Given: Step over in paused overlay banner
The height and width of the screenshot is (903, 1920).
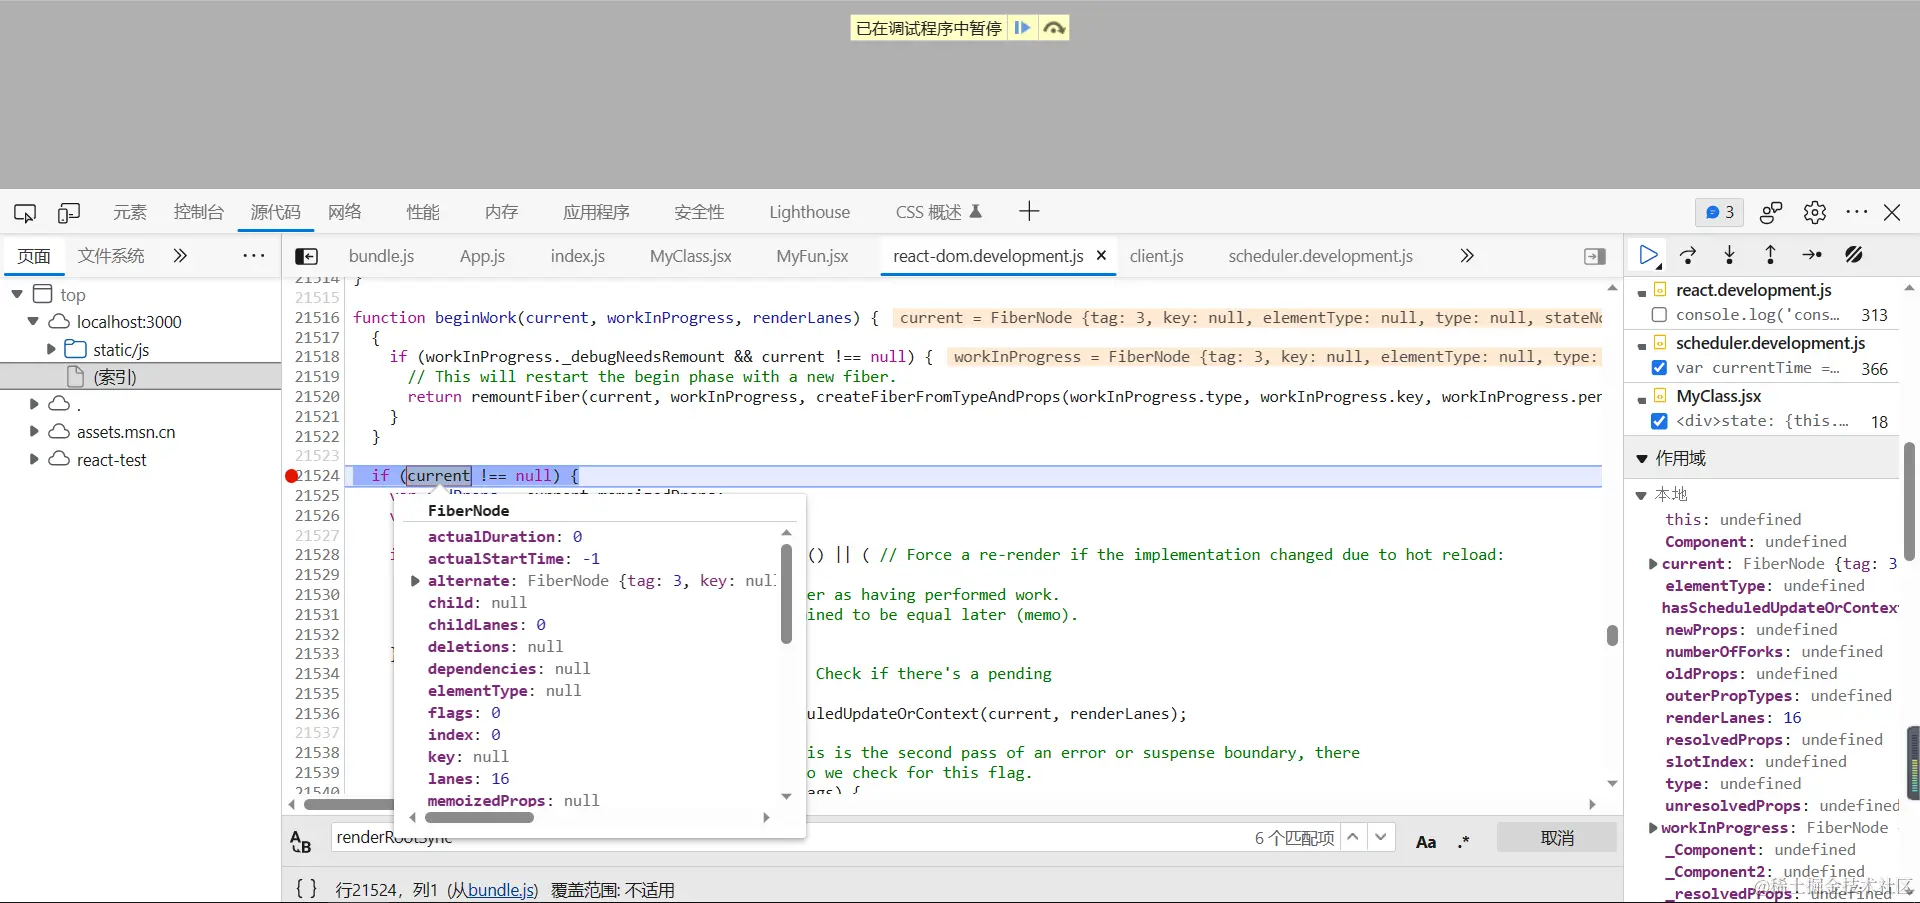Looking at the screenshot, I should (1053, 28).
